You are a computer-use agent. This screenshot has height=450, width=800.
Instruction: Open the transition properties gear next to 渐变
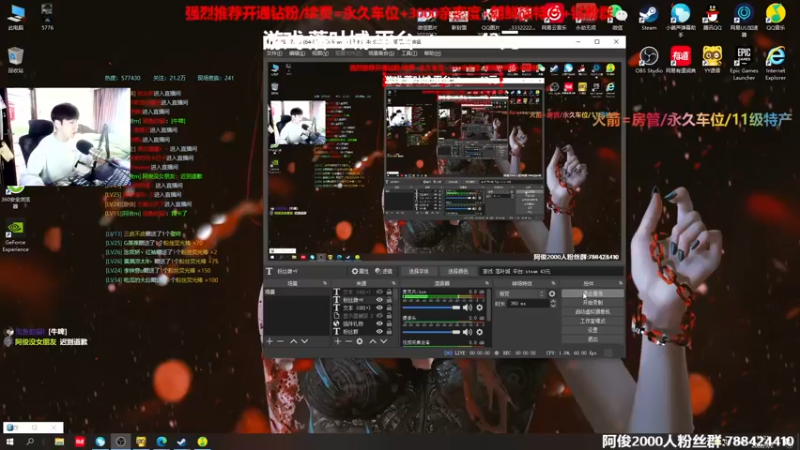coord(552,294)
